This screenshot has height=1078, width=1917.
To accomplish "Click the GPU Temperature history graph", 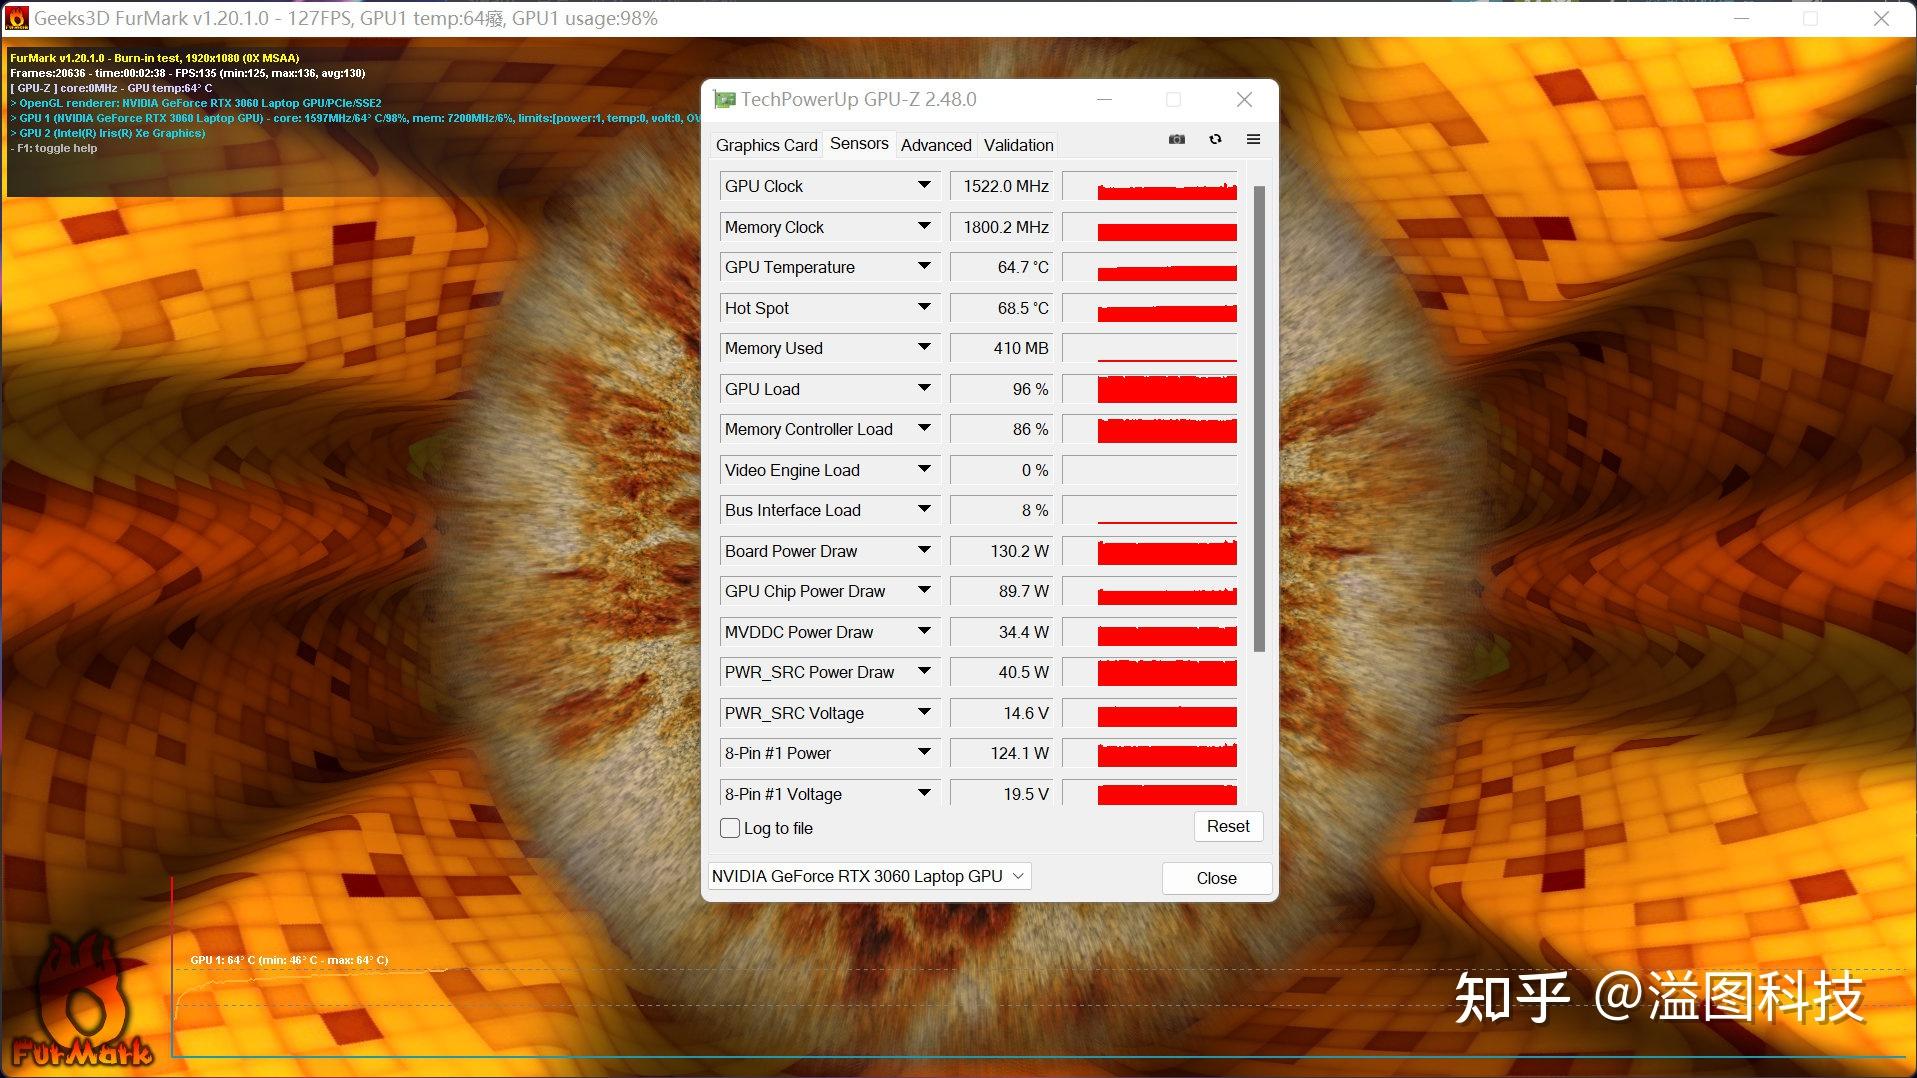I will 1150,267.
